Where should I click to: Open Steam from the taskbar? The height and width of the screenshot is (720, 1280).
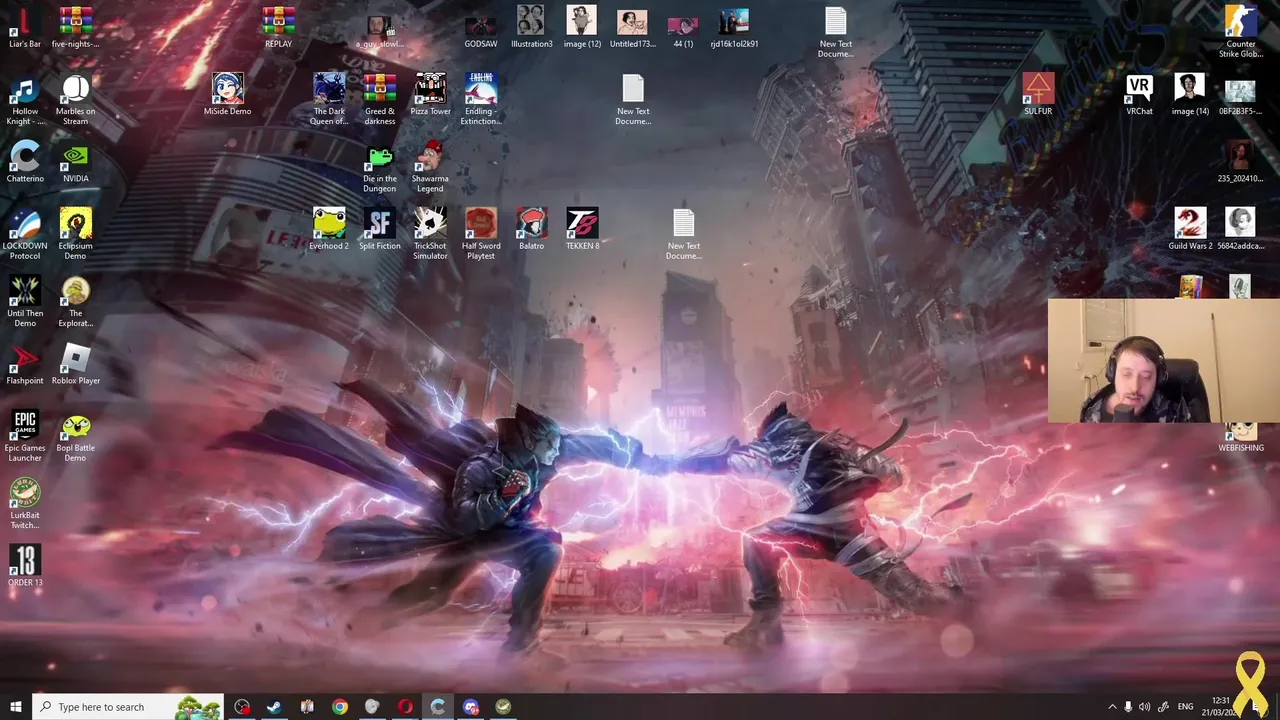(x=274, y=707)
